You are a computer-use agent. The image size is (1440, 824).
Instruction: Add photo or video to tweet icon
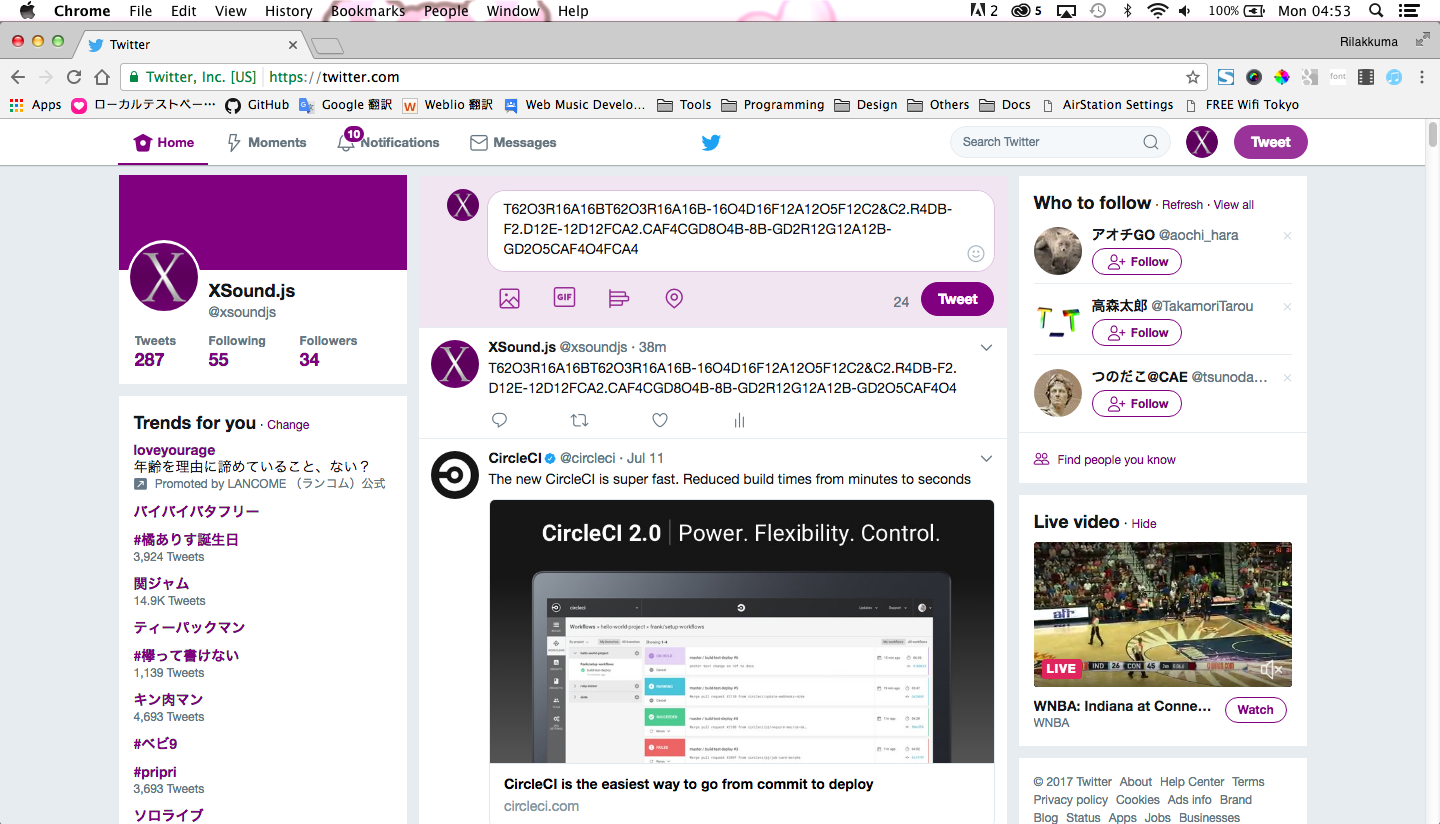(x=509, y=298)
